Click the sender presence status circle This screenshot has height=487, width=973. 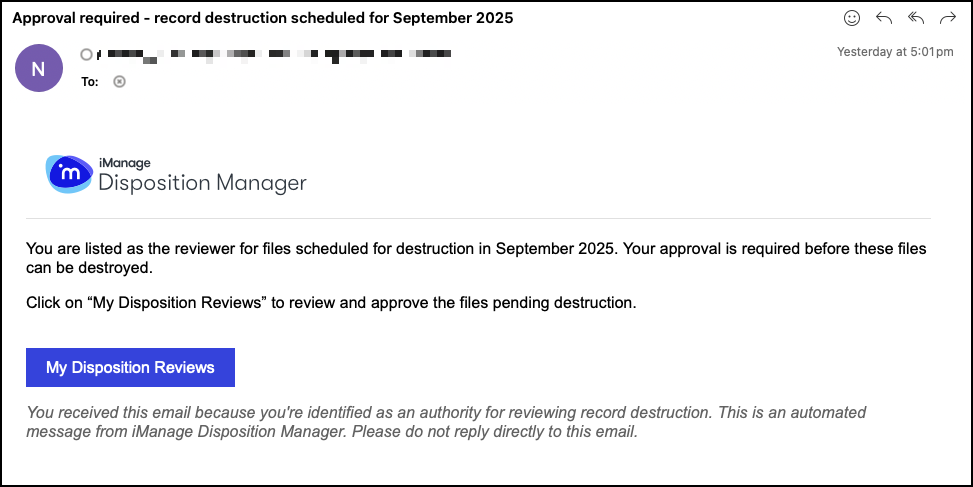(x=86, y=54)
